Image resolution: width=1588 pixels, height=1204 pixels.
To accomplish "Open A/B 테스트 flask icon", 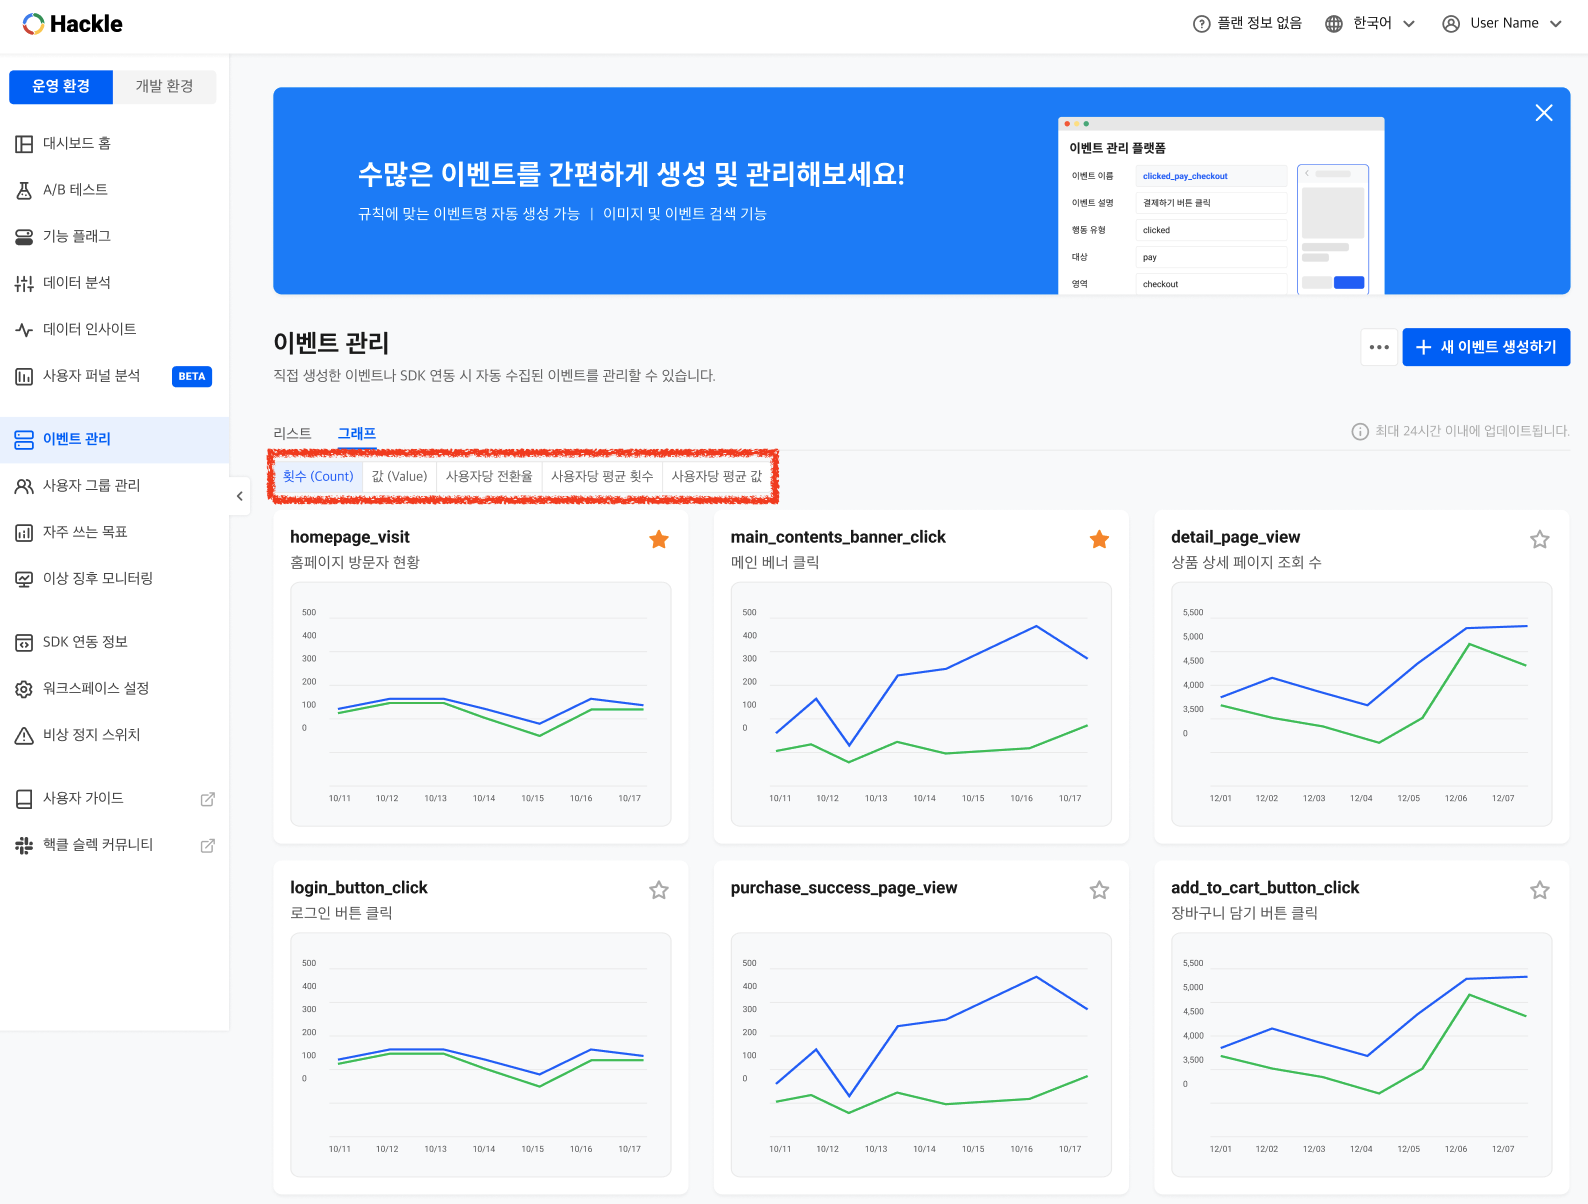I will (x=24, y=190).
